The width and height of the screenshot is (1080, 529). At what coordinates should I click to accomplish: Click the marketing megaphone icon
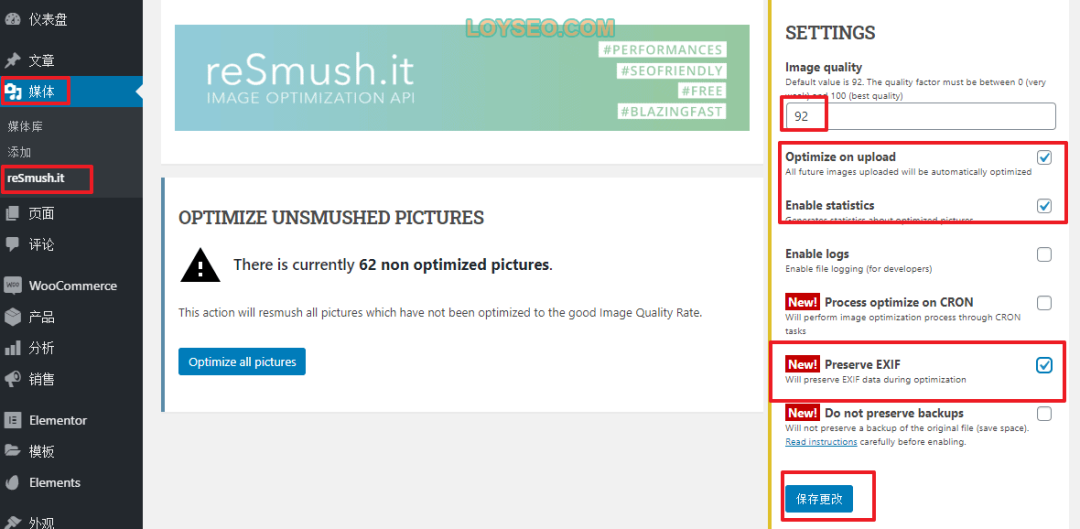tap(12, 379)
